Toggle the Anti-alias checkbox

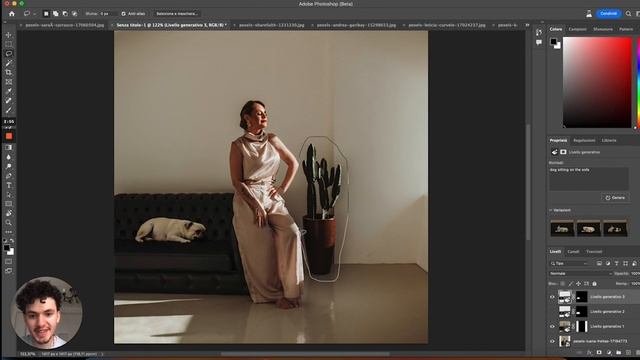click(x=123, y=13)
